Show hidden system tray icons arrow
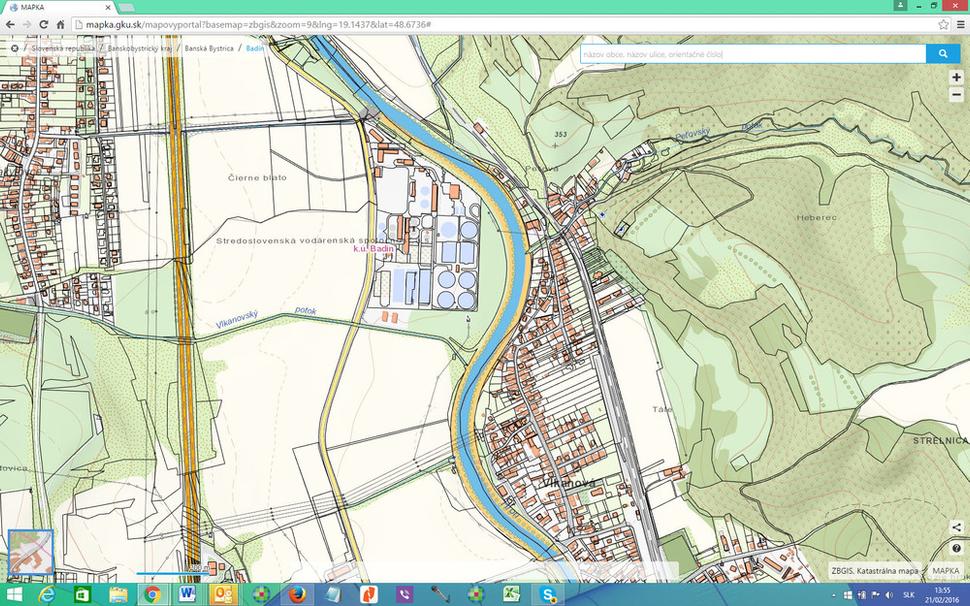 833,595
